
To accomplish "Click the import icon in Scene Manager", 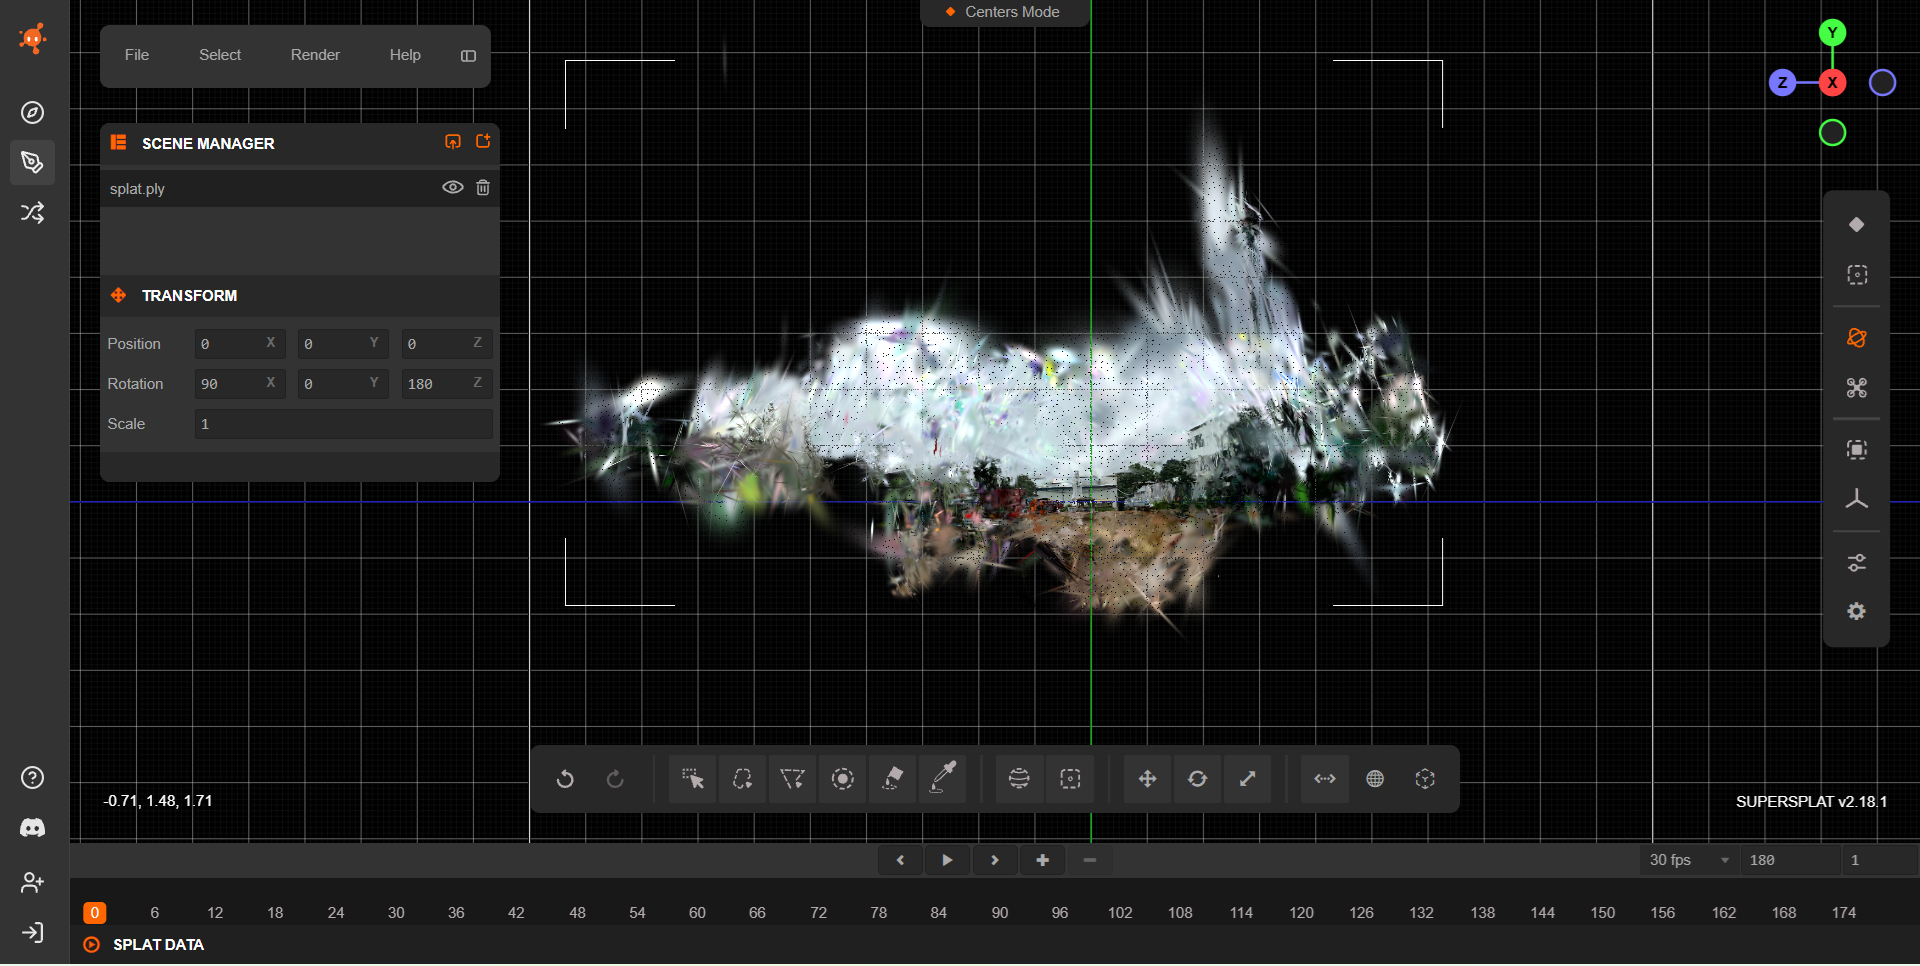I will click(x=453, y=142).
